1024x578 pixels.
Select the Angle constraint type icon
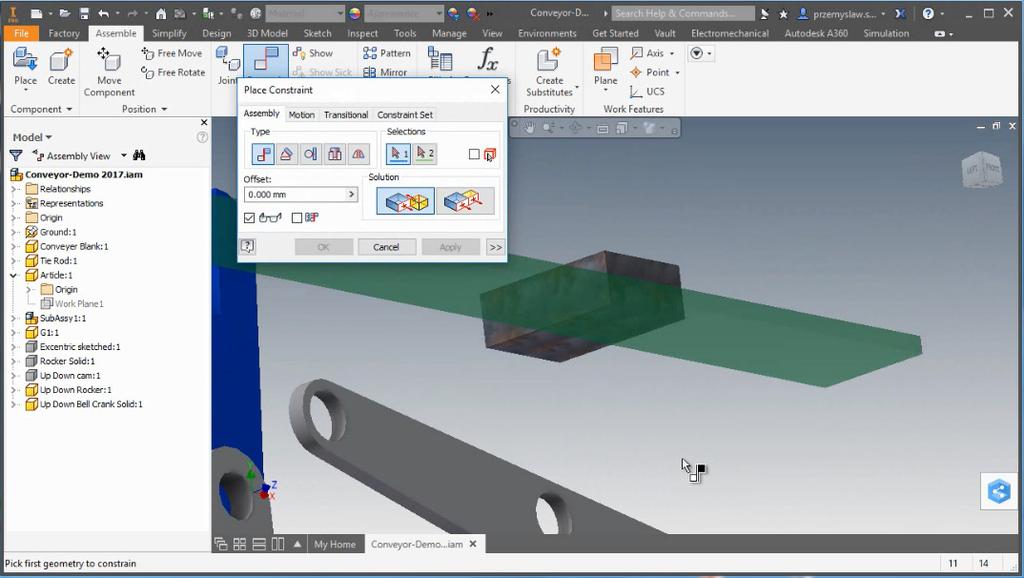coord(287,154)
